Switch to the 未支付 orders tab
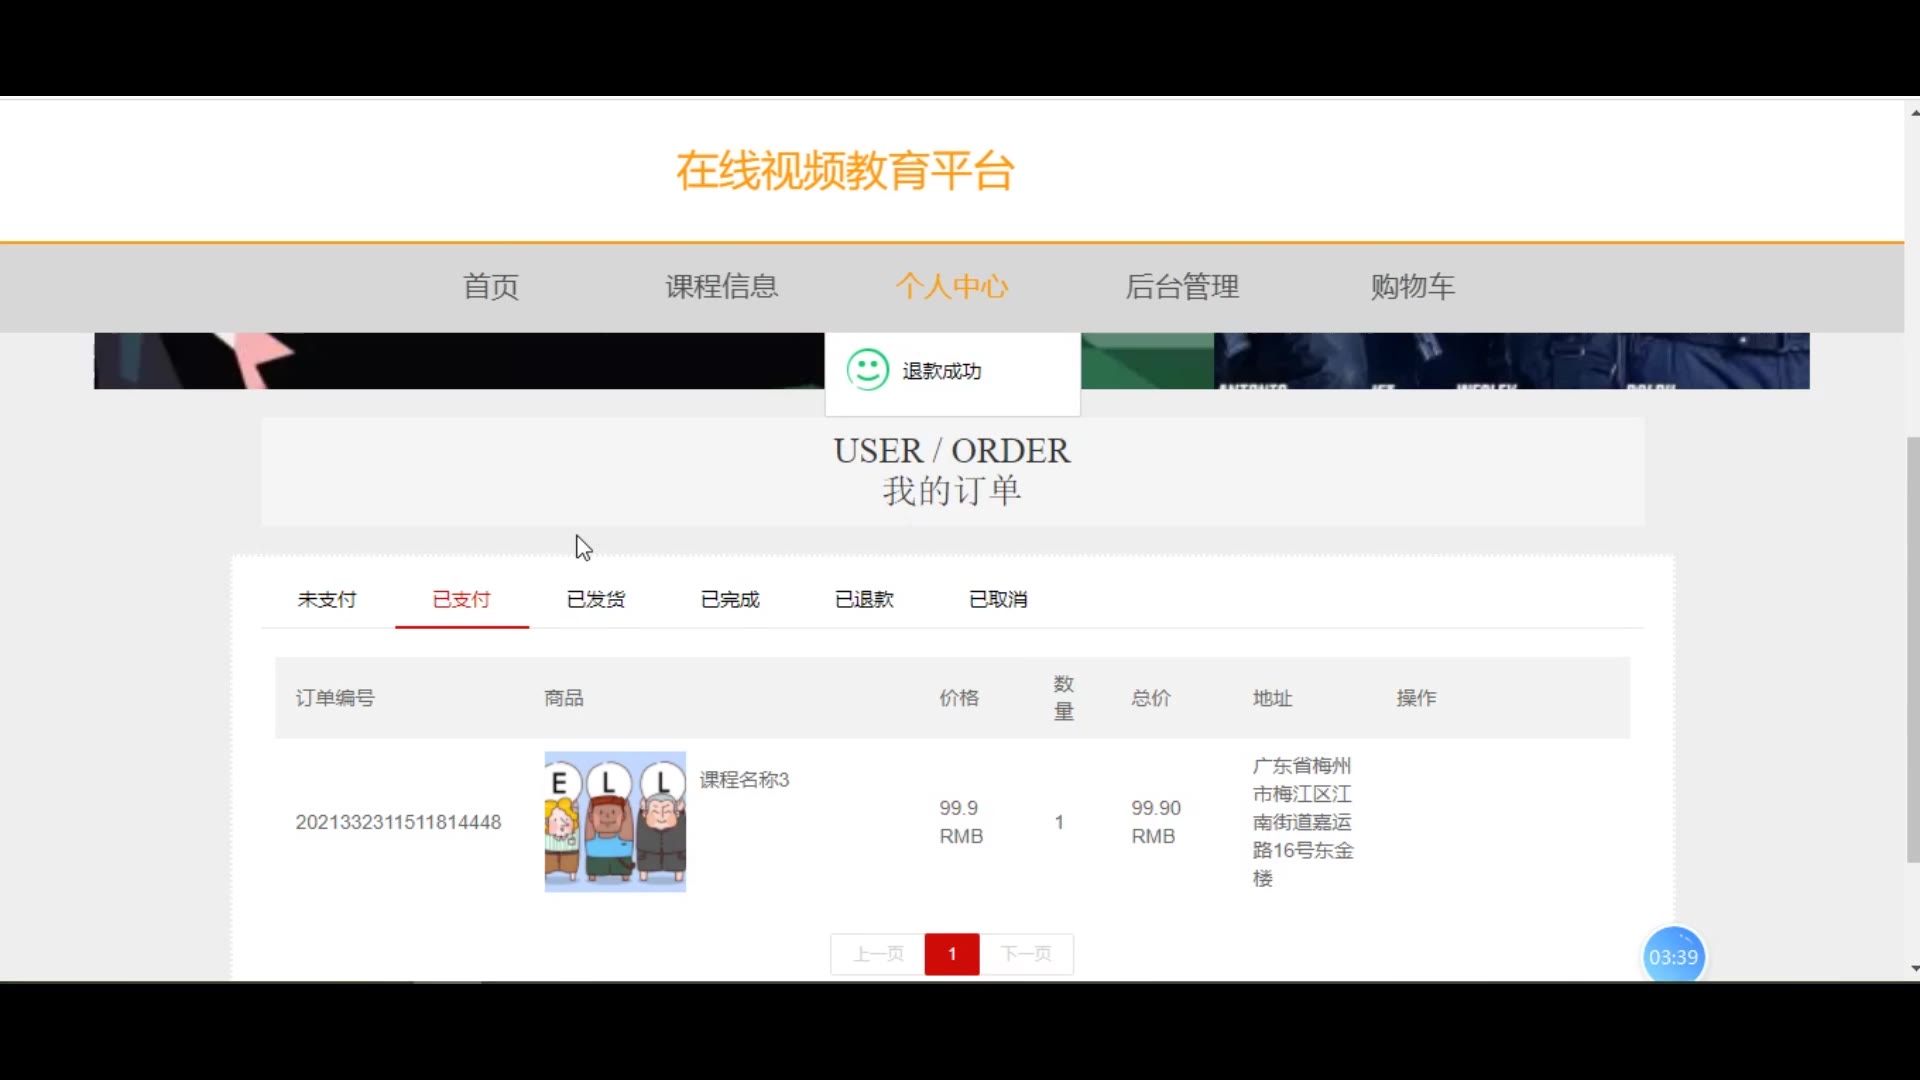Viewport: 1920px width, 1080px height. 327,599
